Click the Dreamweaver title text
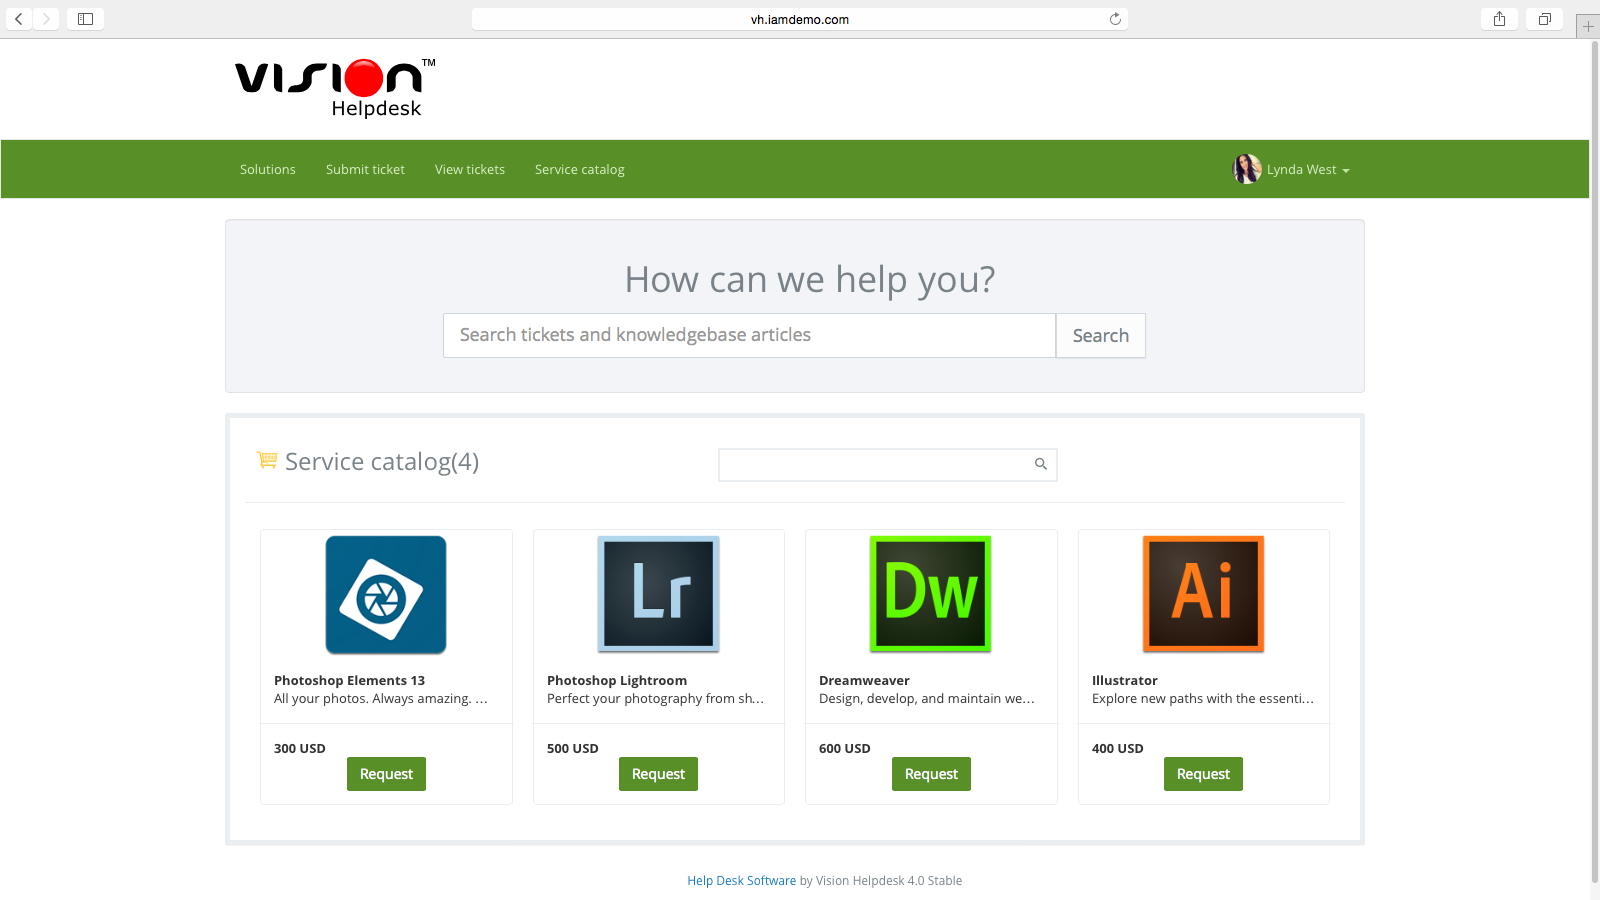Viewport: 1600px width, 900px height. click(x=864, y=680)
